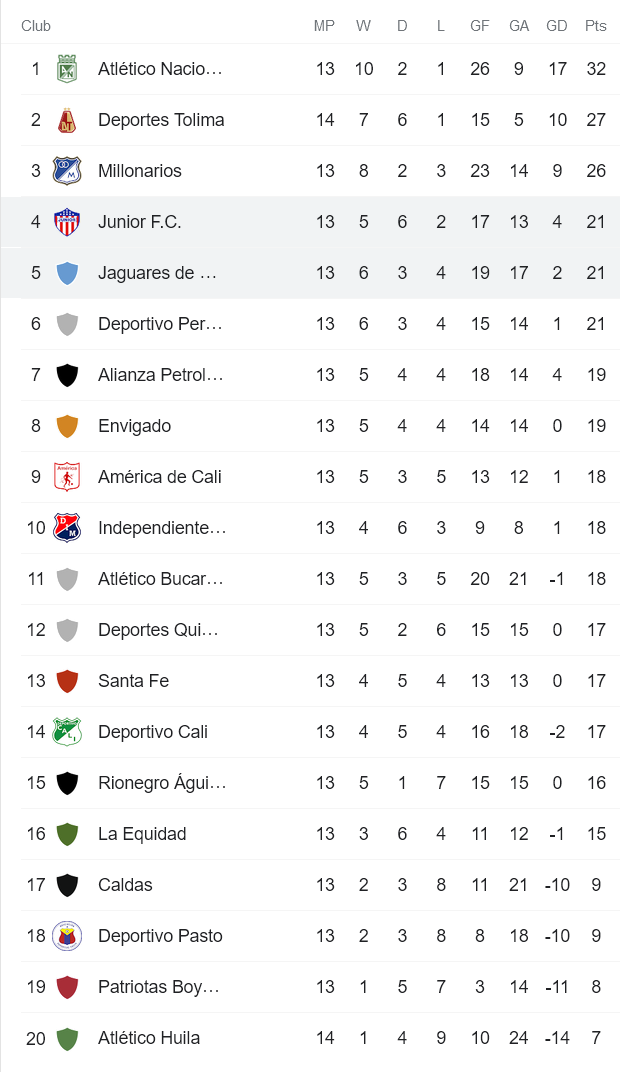Click the Deportivo Cali crest
This screenshot has width=620, height=1072.
pos(68,732)
